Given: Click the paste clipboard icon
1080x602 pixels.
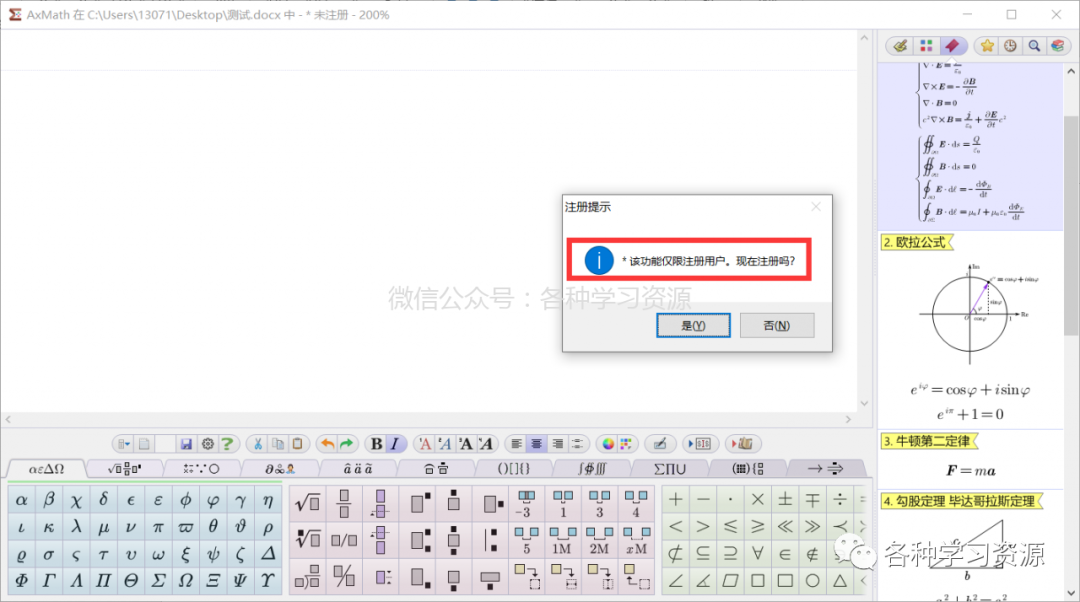Looking at the screenshot, I should pyautogui.click(x=298, y=444).
